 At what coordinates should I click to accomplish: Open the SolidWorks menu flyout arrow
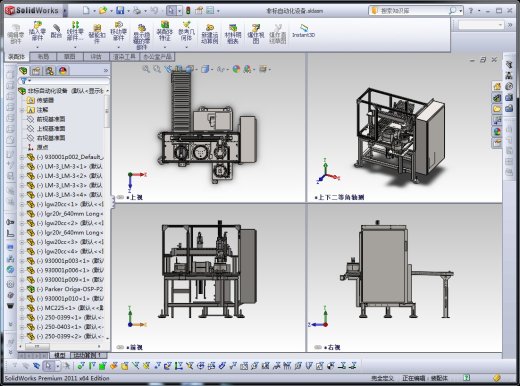pyautogui.click(x=65, y=11)
